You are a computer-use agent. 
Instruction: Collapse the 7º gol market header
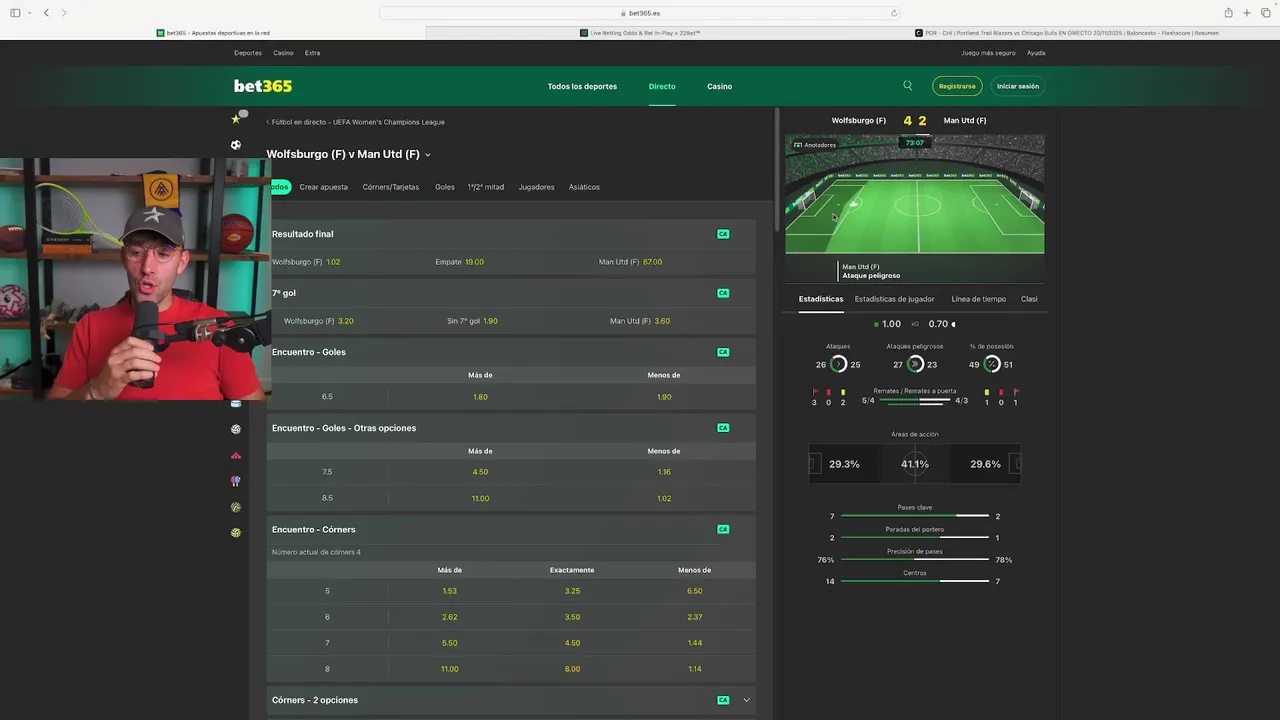(511, 293)
